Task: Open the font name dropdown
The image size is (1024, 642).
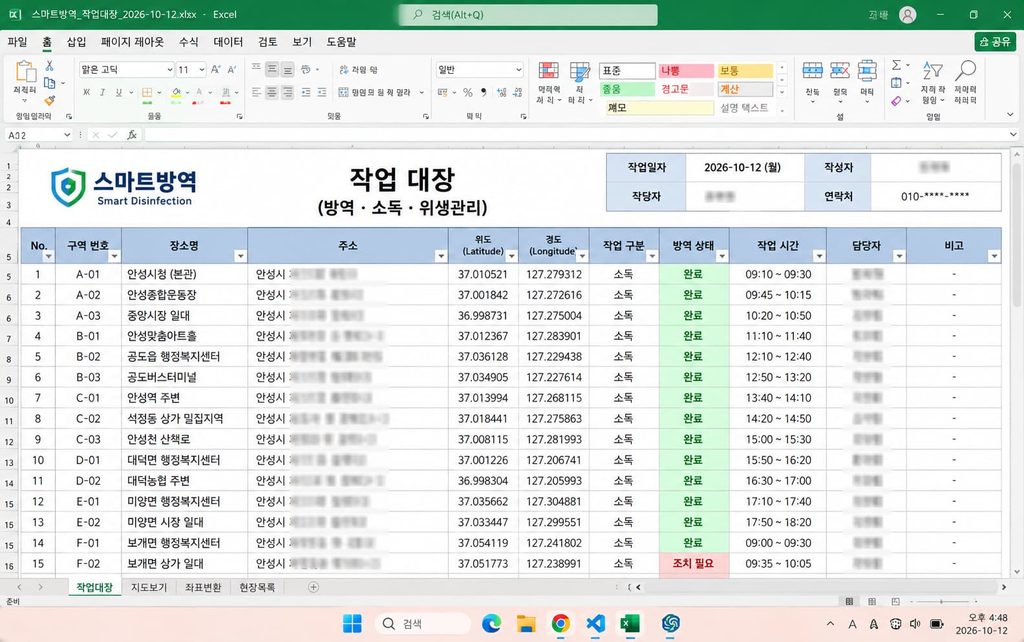Action: 169,69
